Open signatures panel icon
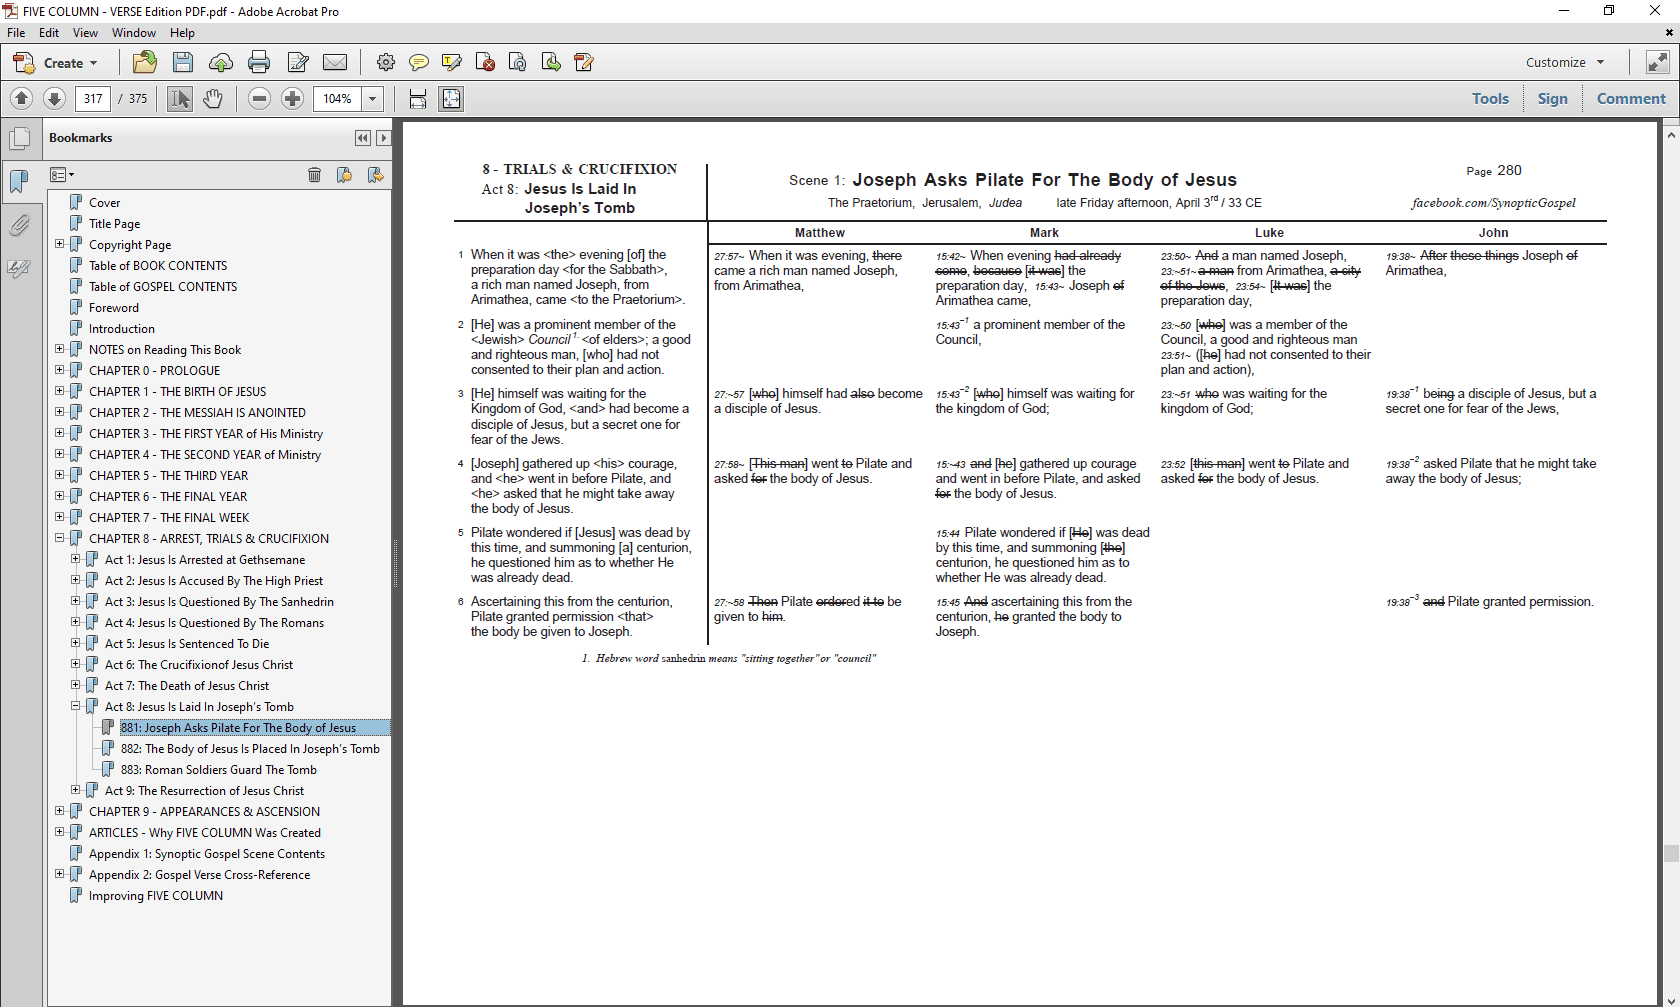This screenshot has width=1680, height=1007. pyautogui.click(x=19, y=268)
